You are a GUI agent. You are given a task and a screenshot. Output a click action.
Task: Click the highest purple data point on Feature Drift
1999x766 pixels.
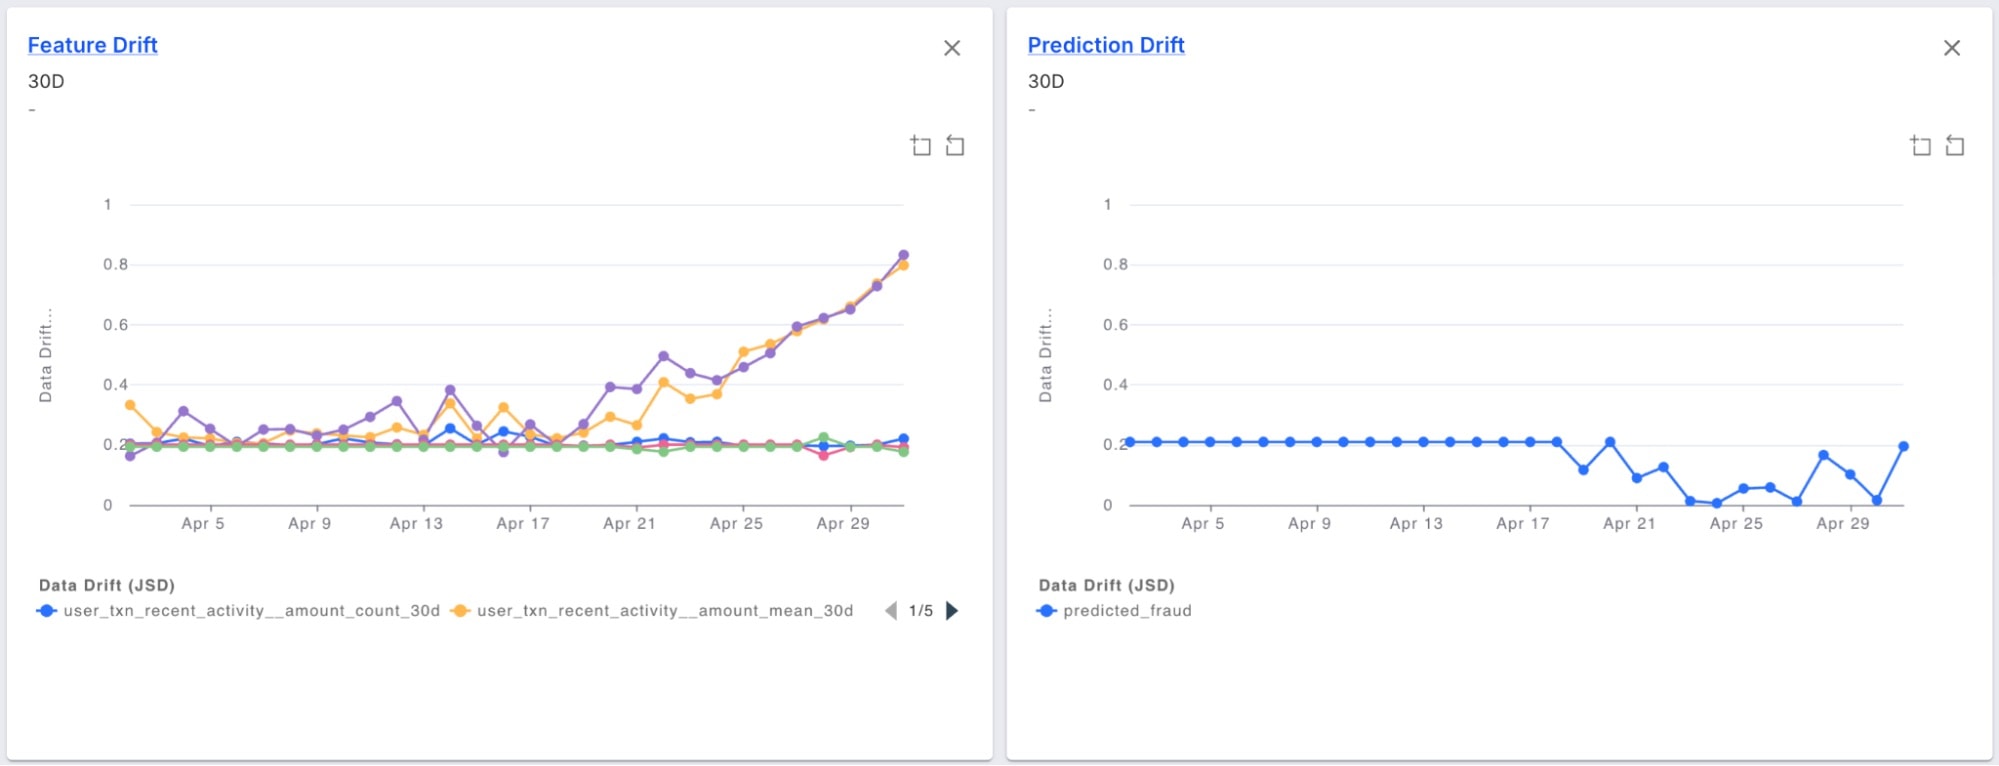click(903, 255)
